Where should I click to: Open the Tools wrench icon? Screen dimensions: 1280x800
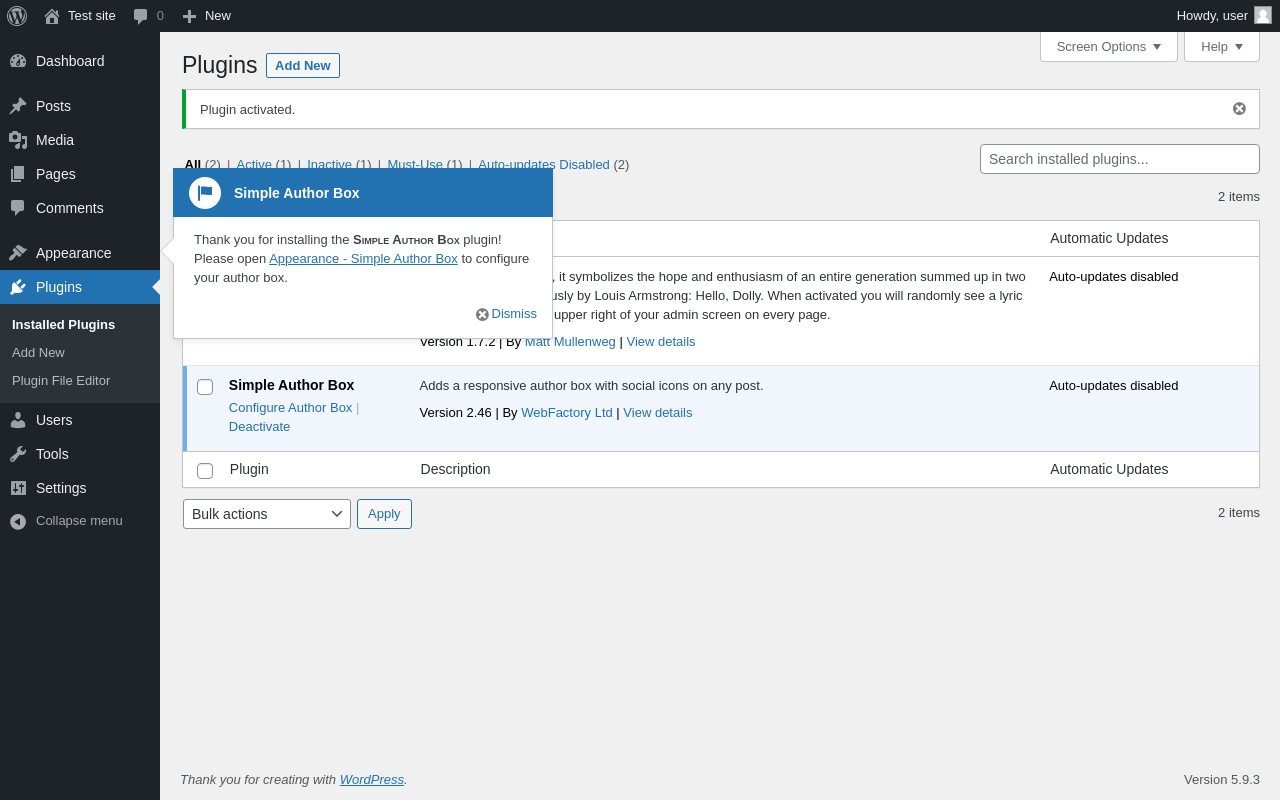pyautogui.click(x=18, y=454)
